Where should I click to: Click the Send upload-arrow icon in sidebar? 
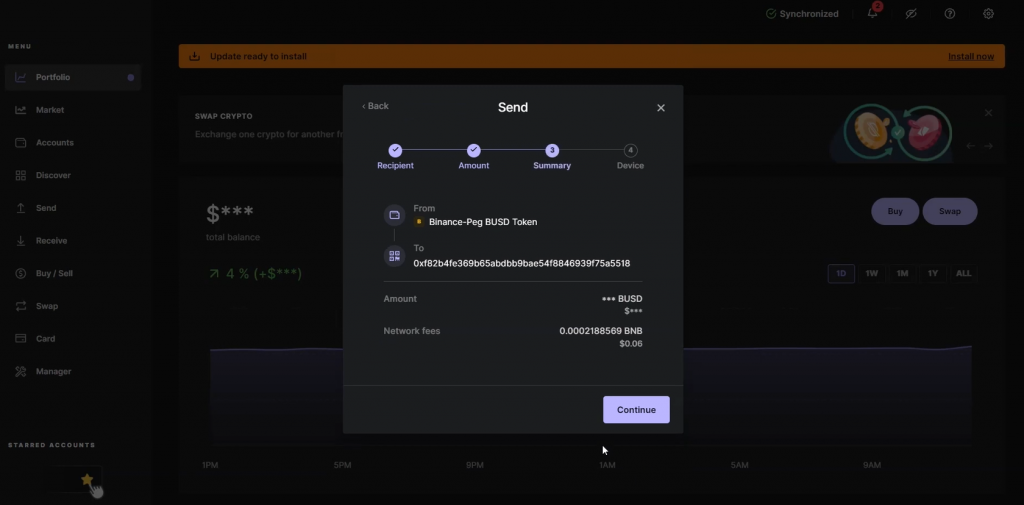pyautogui.click(x=21, y=208)
